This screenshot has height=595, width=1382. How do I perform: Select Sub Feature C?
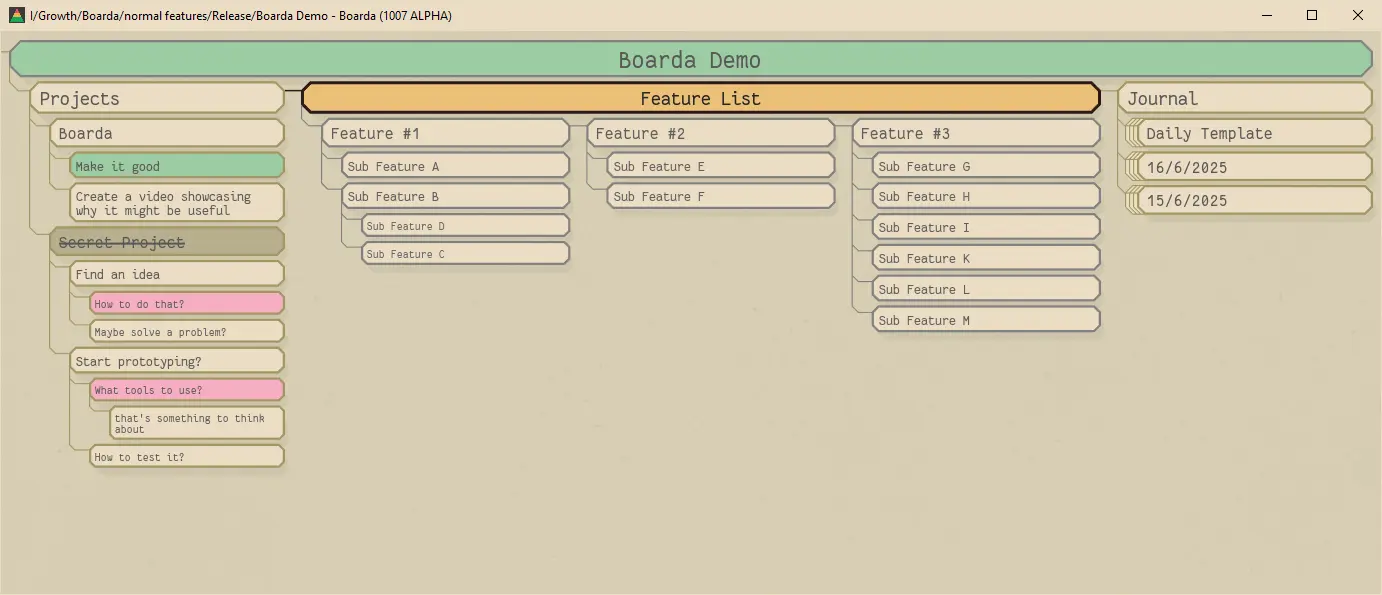465,254
